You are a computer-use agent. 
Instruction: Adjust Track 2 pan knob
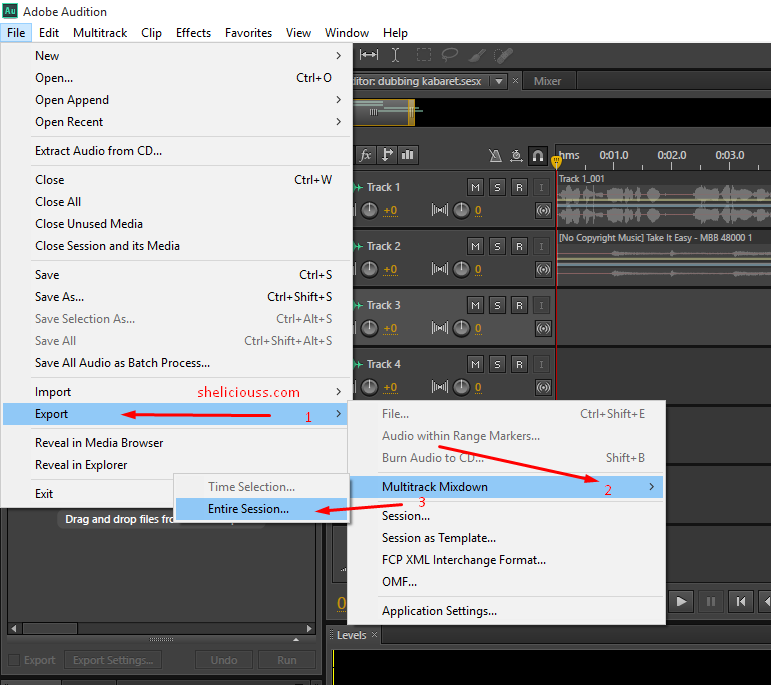[x=461, y=269]
